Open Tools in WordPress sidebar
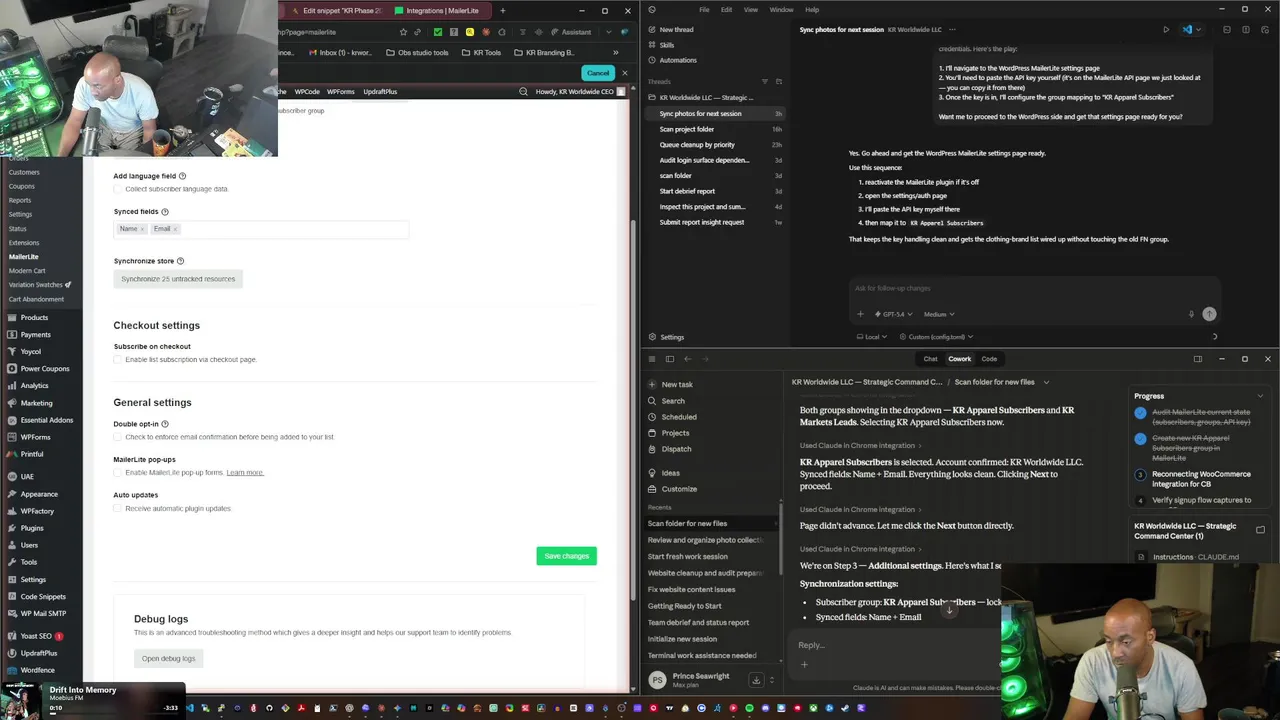This screenshot has height=720, width=1280. pyautogui.click(x=29, y=562)
